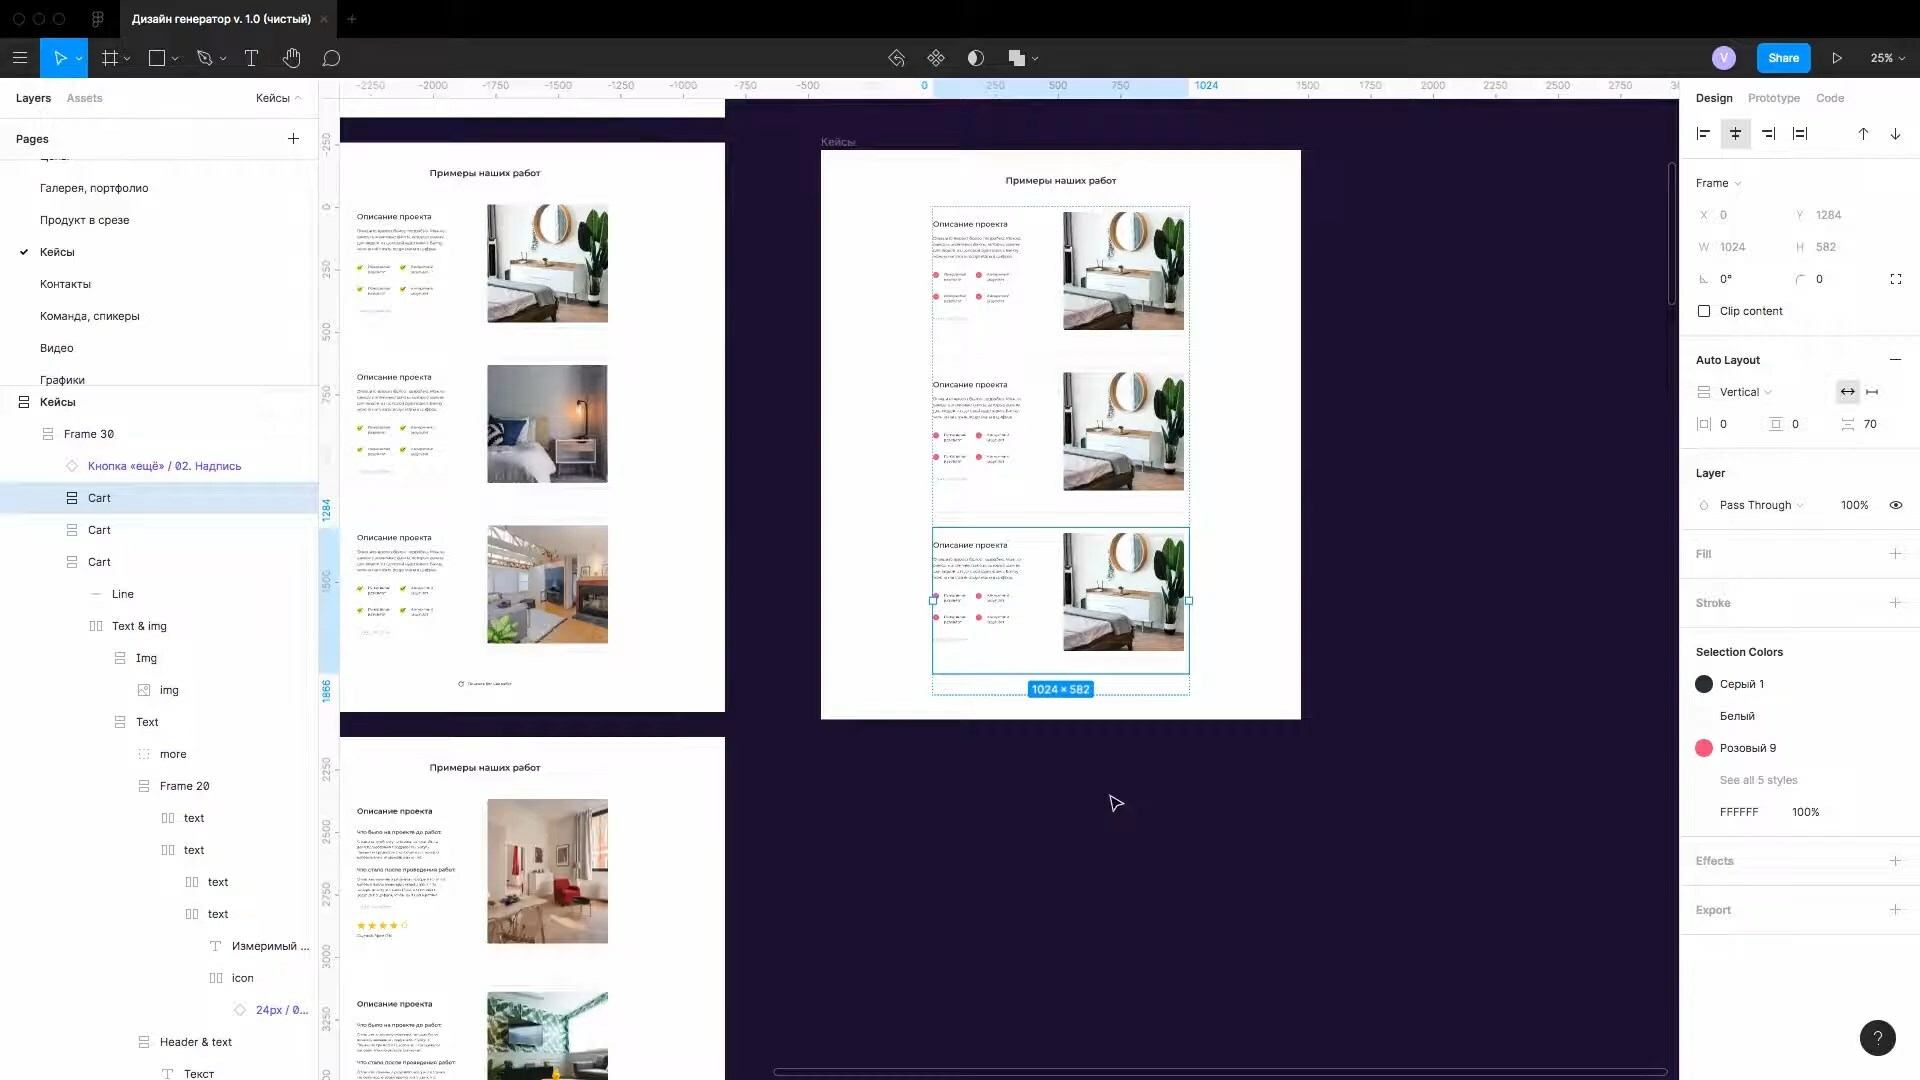Align horizontal centers icon
Screen dimensions: 1920x1080
click(1736, 134)
